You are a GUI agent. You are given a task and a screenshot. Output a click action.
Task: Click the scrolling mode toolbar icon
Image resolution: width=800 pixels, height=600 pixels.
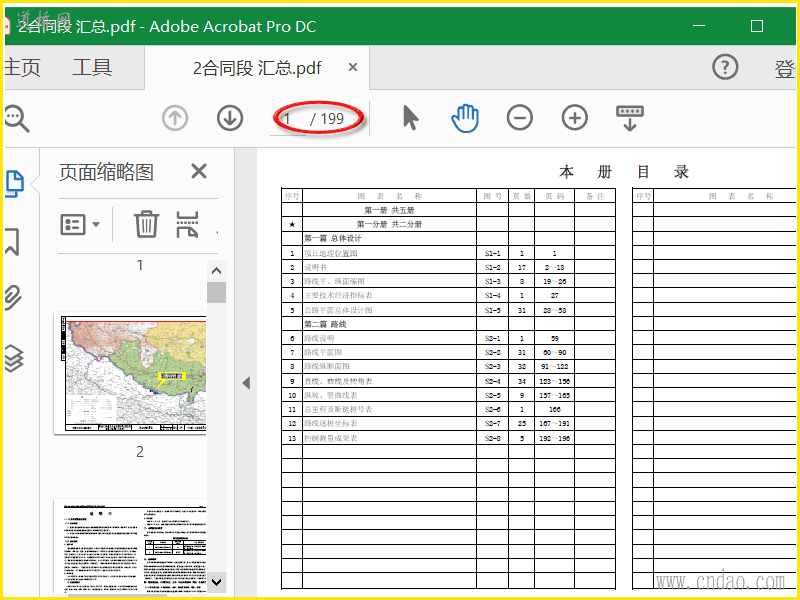click(630, 118)
